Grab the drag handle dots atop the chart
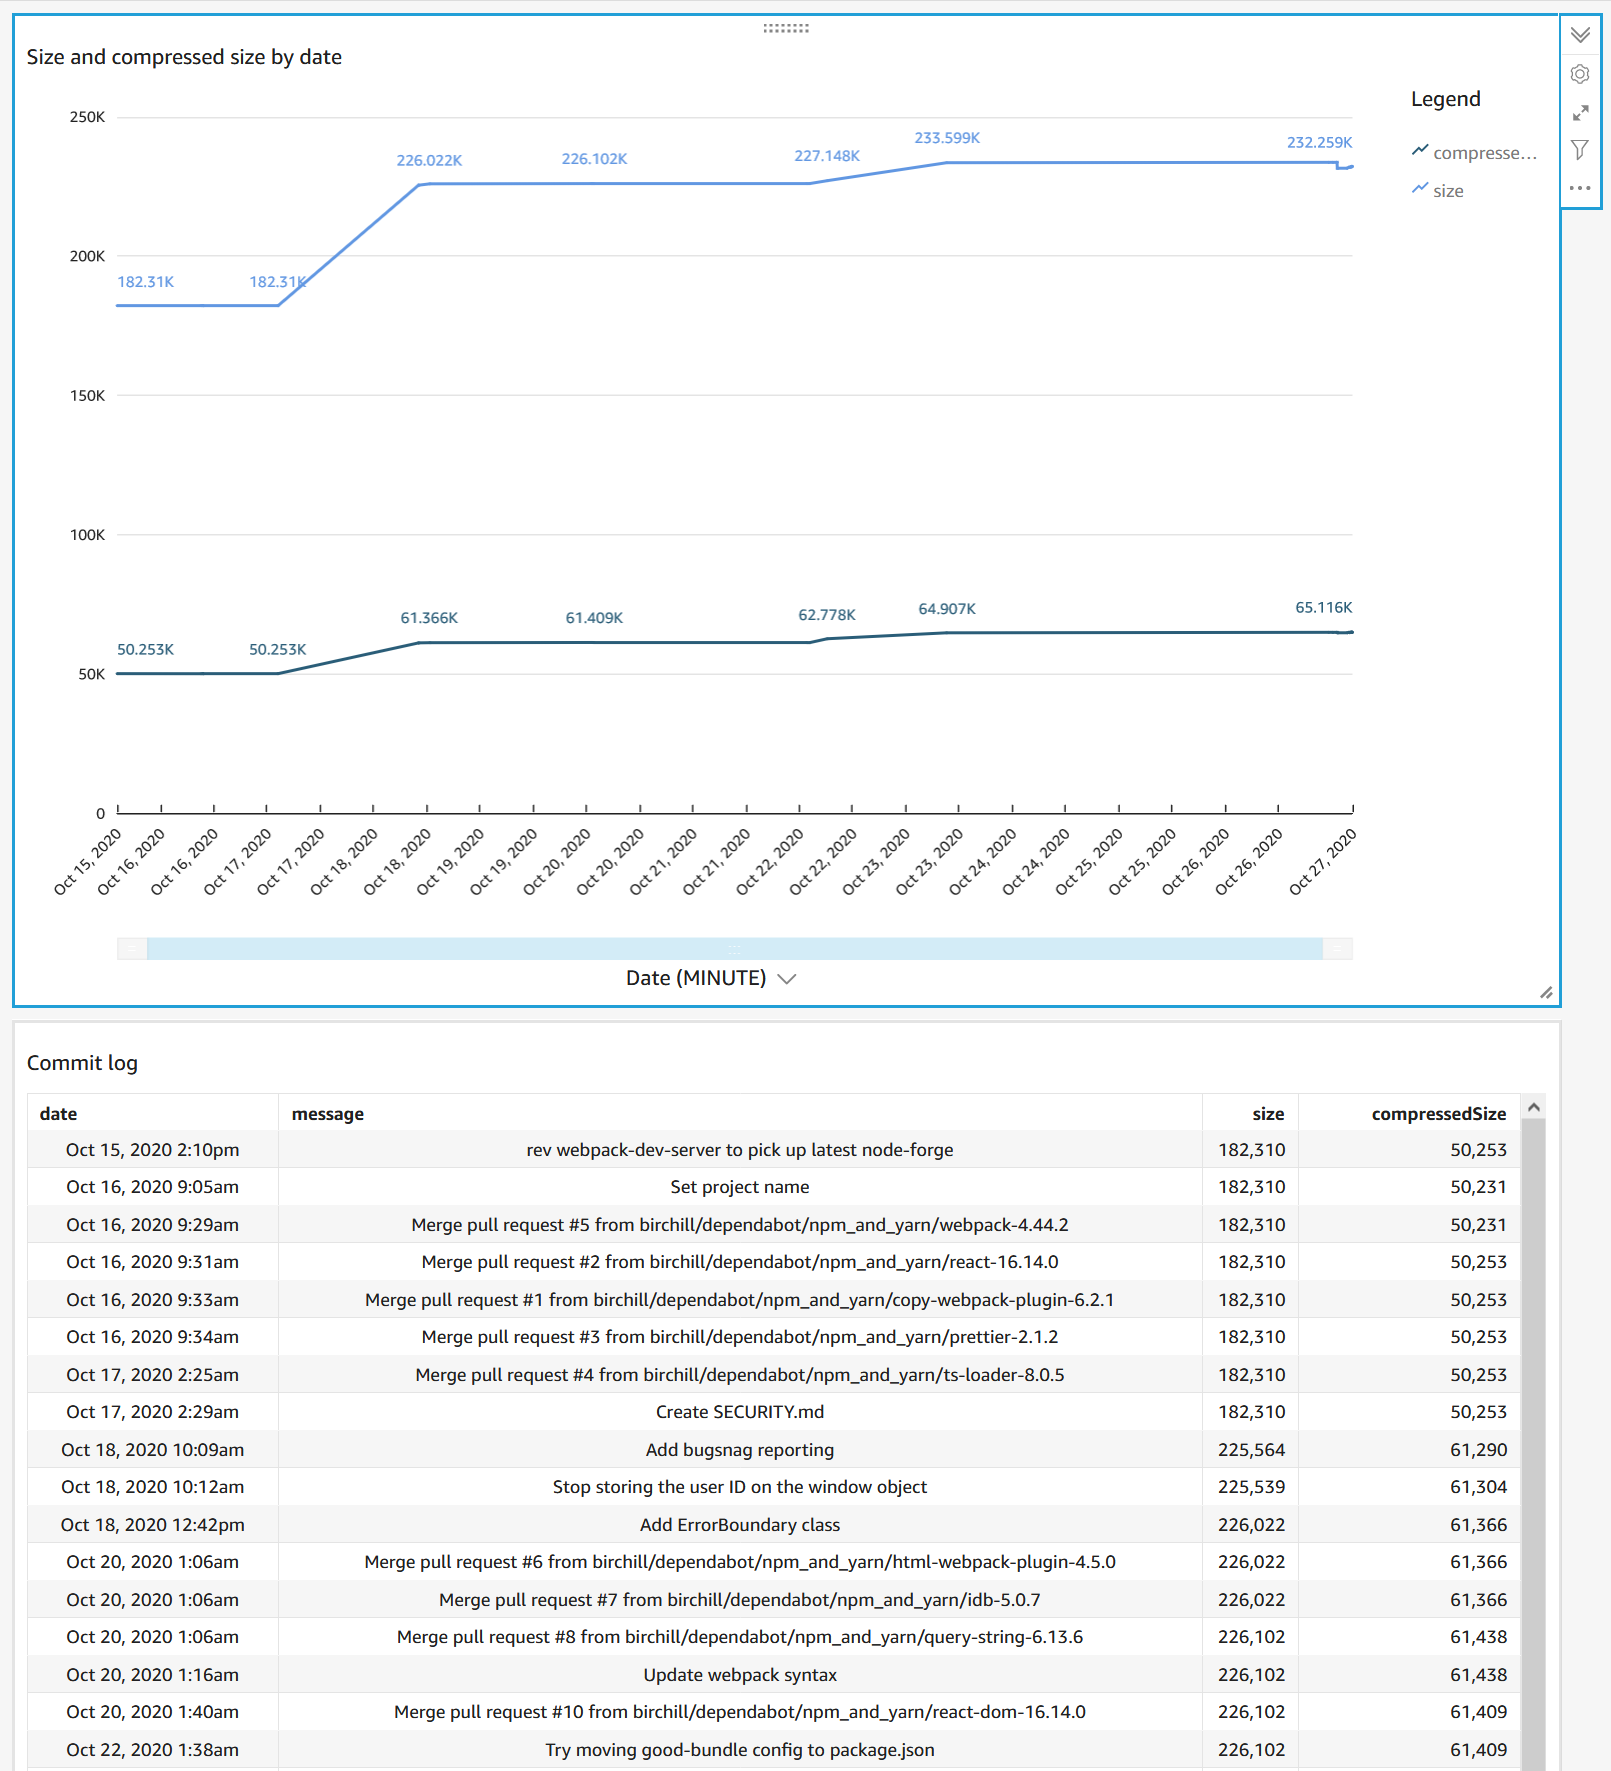This screenshot has height=1771, width=1611. click(x=786, y=28)
